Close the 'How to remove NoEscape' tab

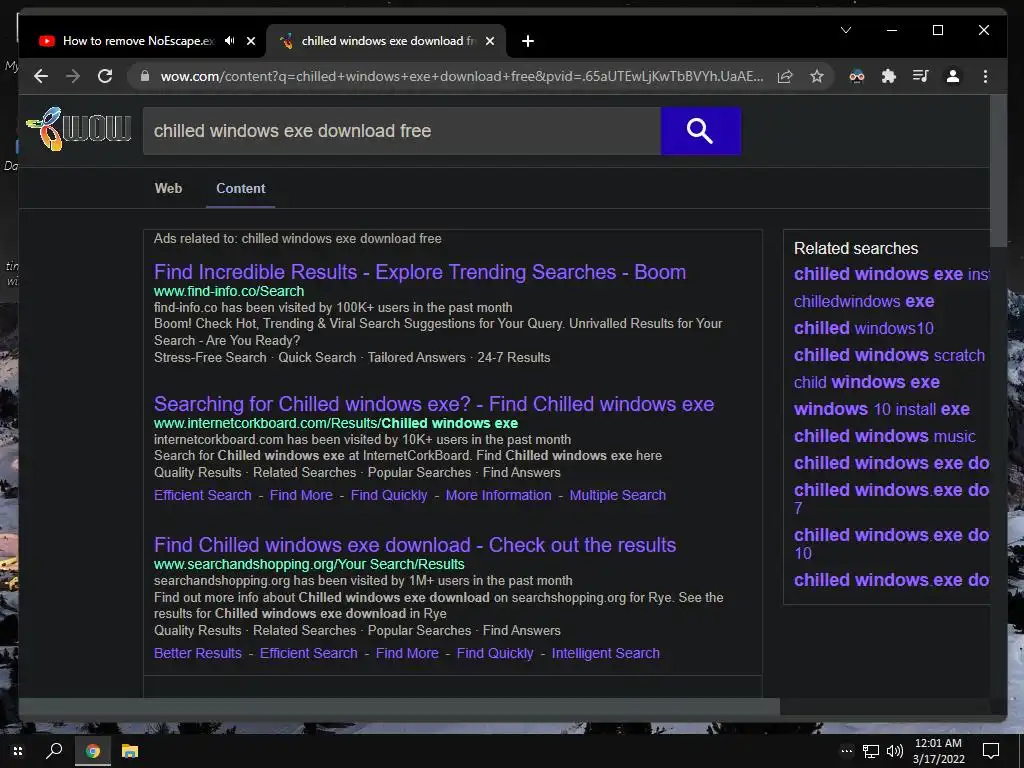point(251,41)
